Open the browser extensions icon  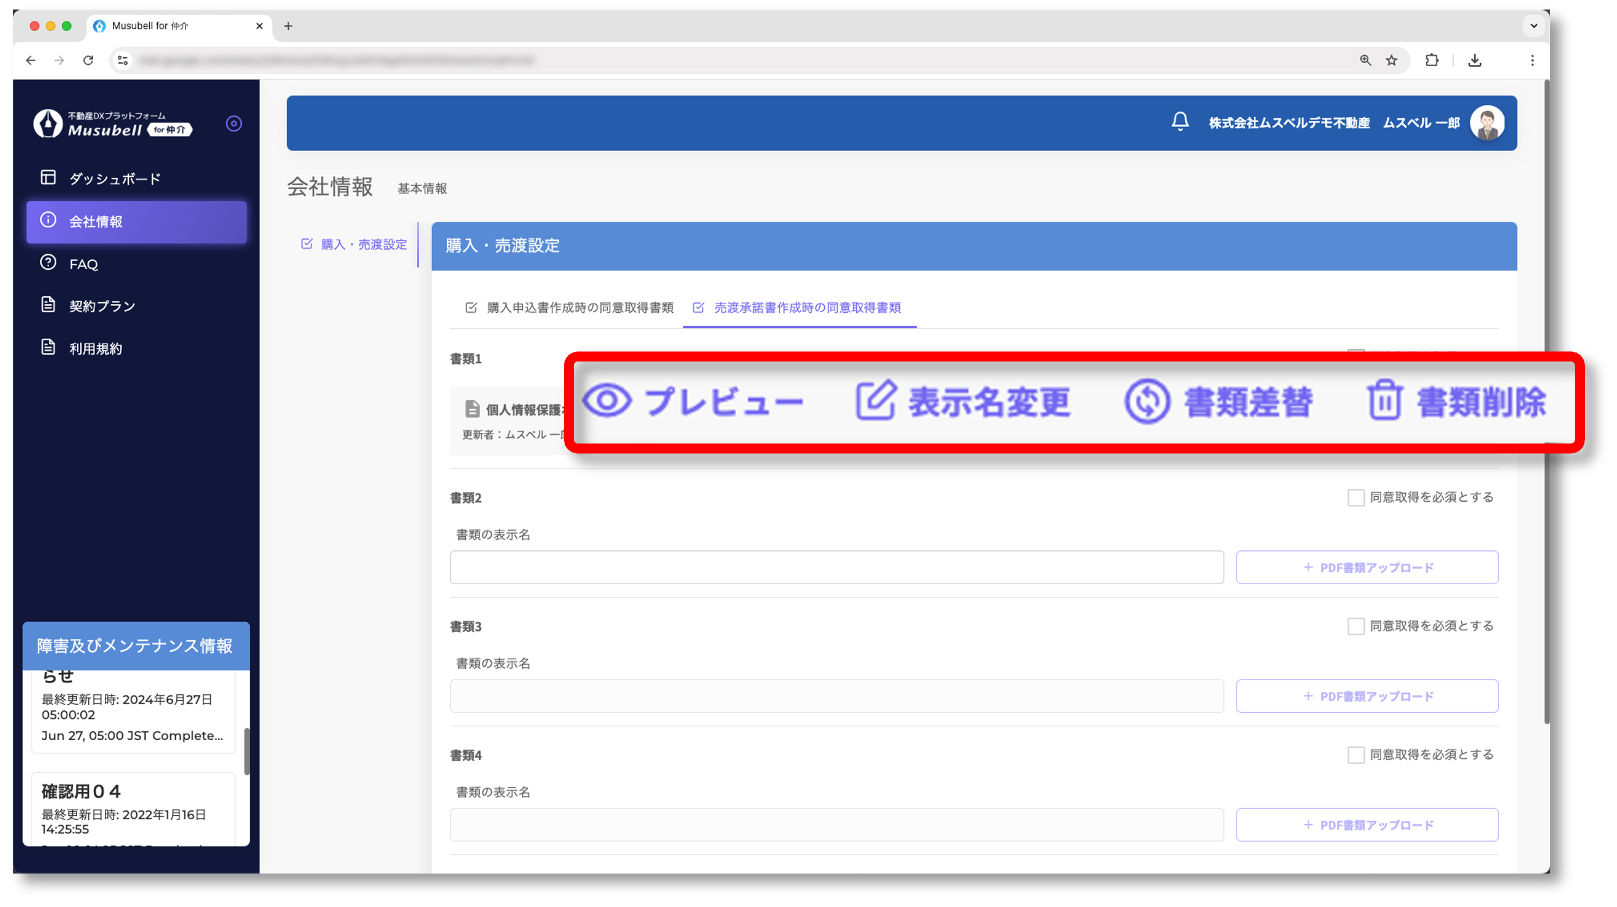coord(1431,61)
